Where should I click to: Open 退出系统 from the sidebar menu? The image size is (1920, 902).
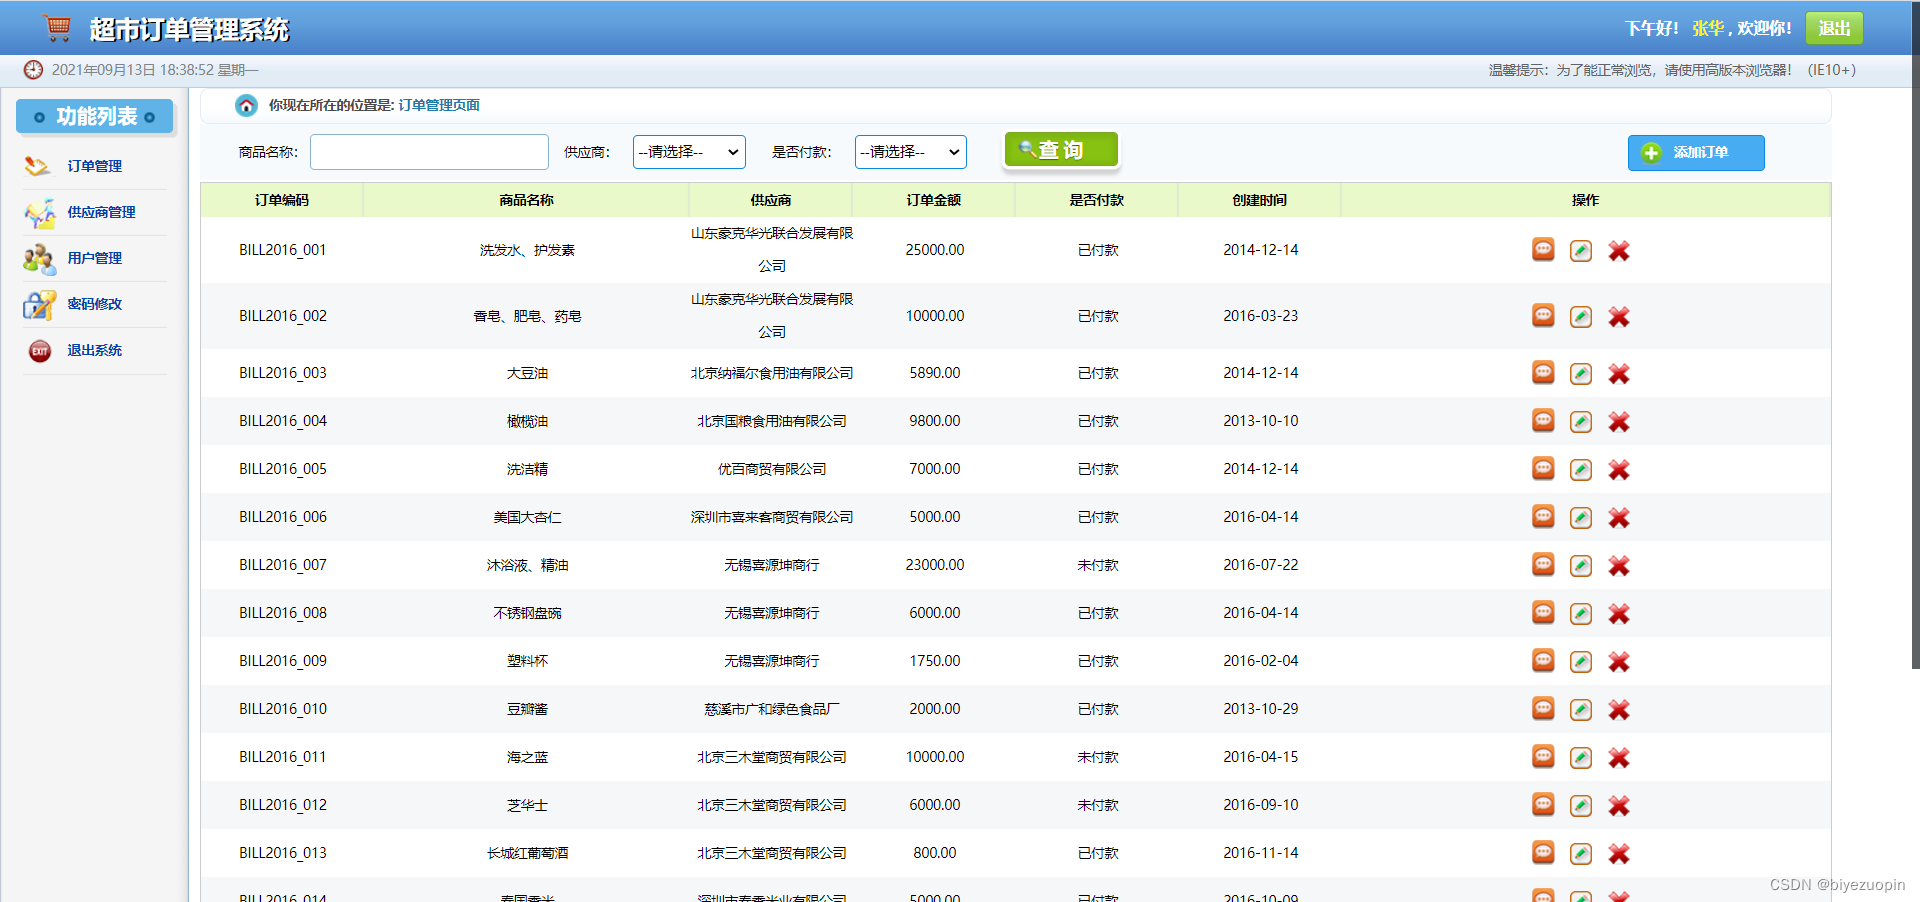click(x=95, y=350)
